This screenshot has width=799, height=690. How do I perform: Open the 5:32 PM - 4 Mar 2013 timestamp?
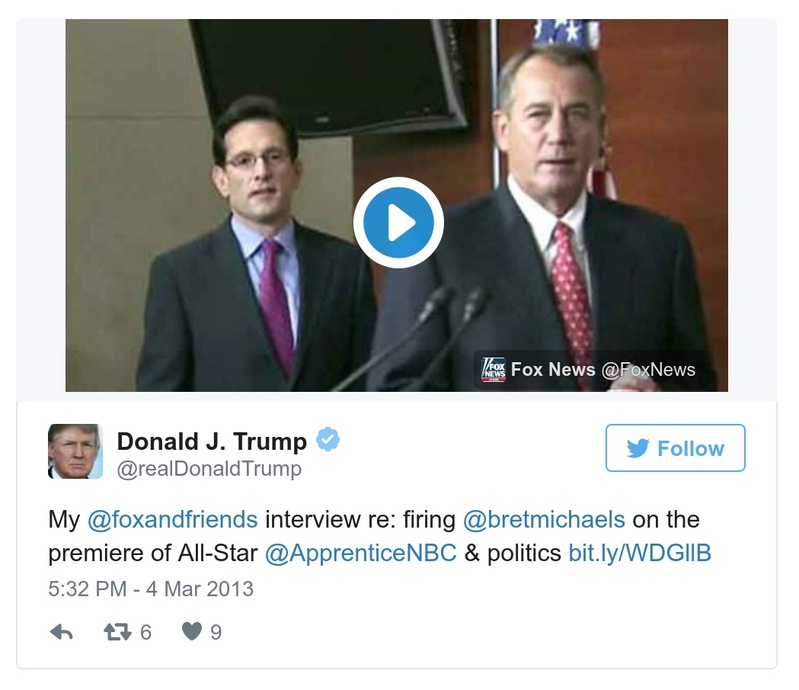tap(151, 587)
